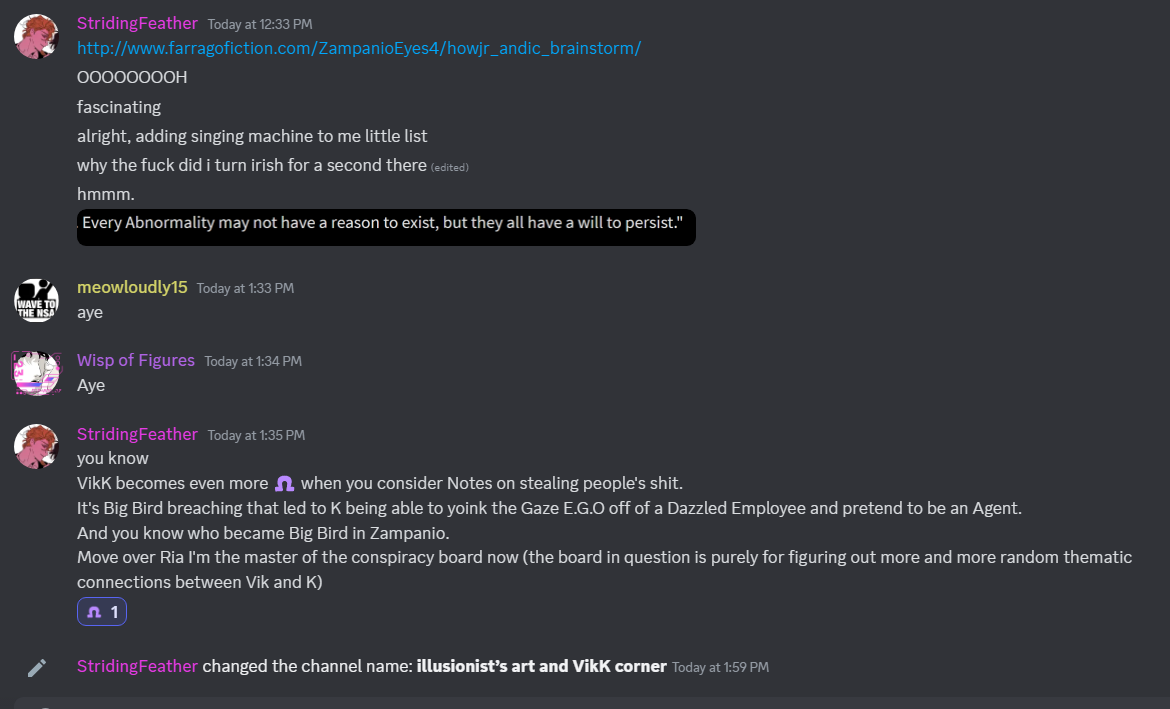1170x709 pixels.
Task: Click StridingFeather's name in the channel rename notice
Action: click(x=137, y=666)
